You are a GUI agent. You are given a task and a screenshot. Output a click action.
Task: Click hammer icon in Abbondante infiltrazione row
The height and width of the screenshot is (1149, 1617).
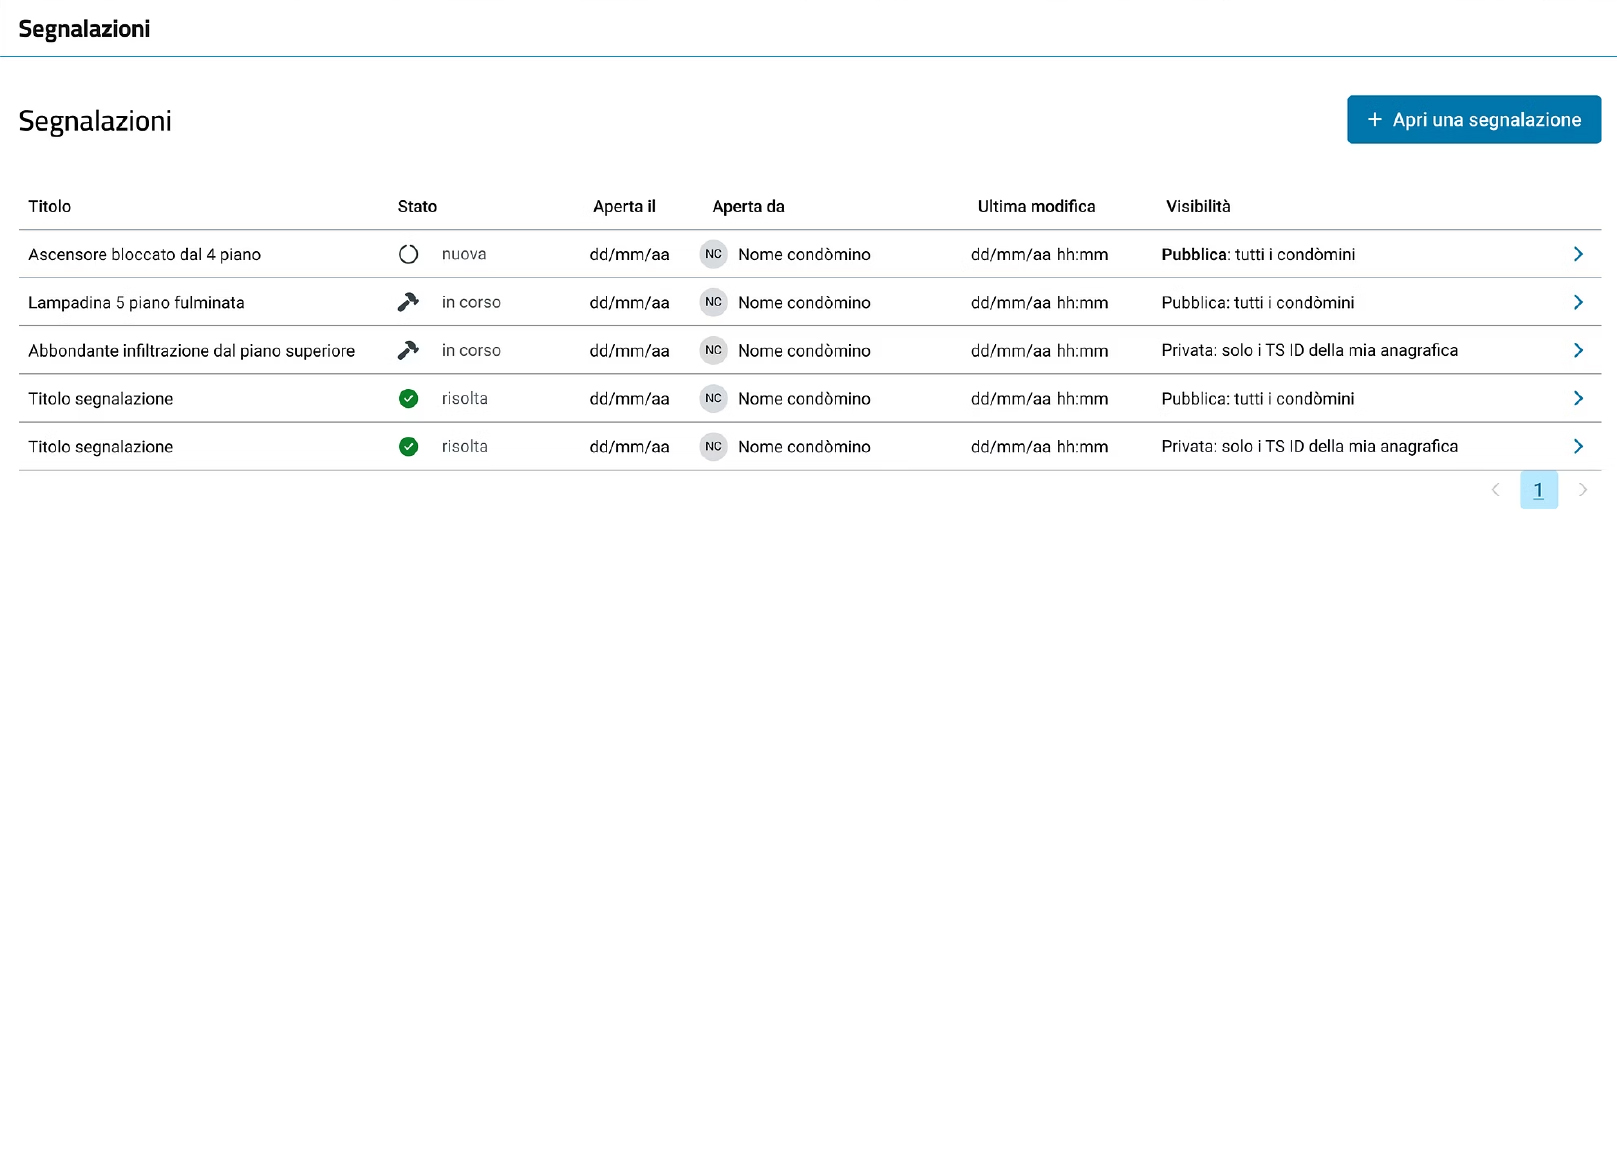tap(408, 350)
